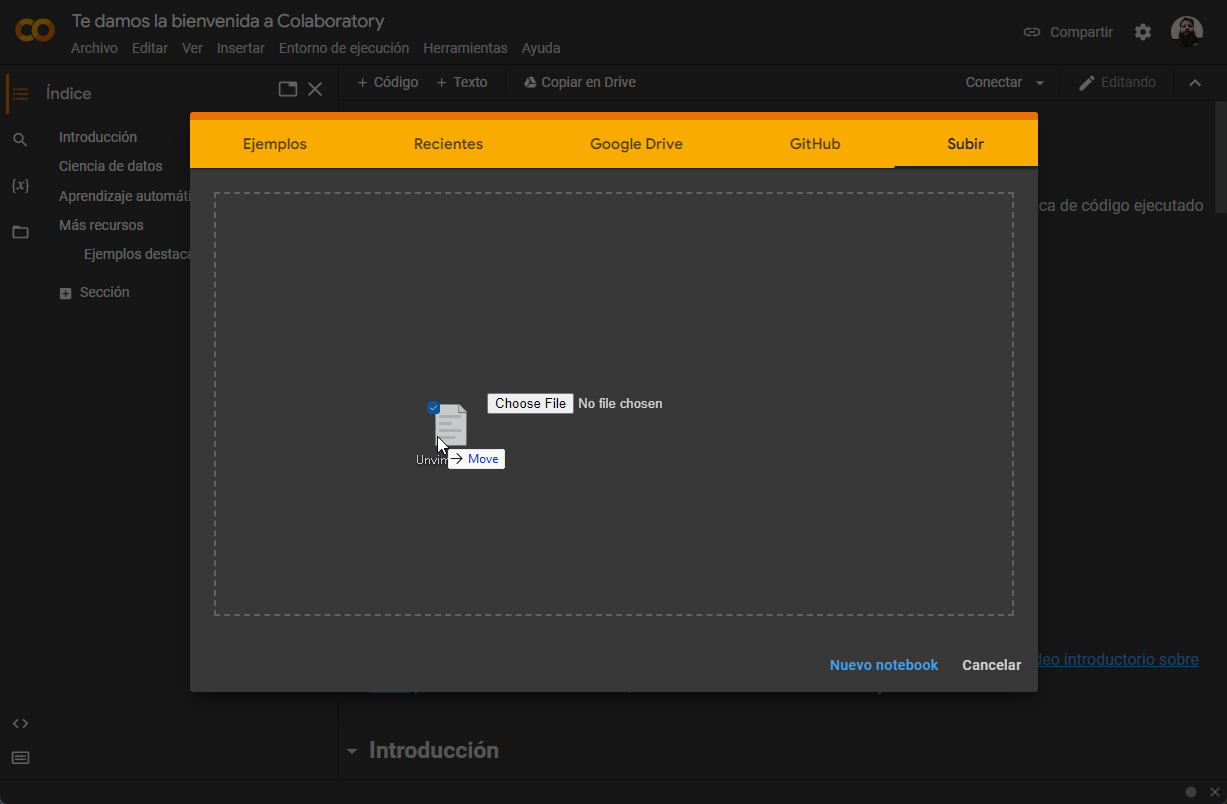Switch to the Ejemplos tab
1227x804 pixels.
tap(275, 144)
